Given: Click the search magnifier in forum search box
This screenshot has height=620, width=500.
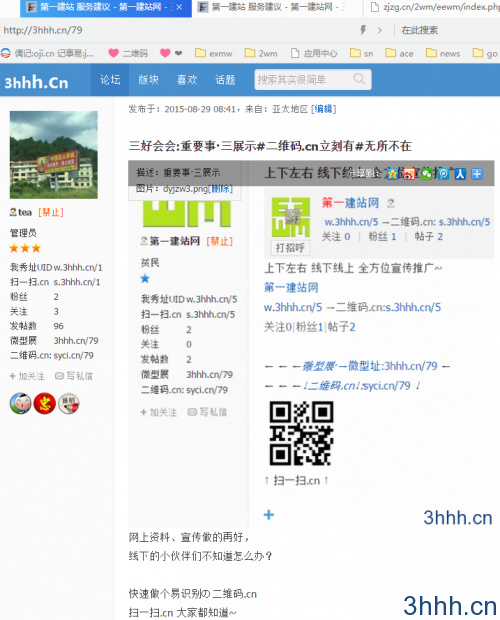Looking at the screenshot, I should click(359, 79).
